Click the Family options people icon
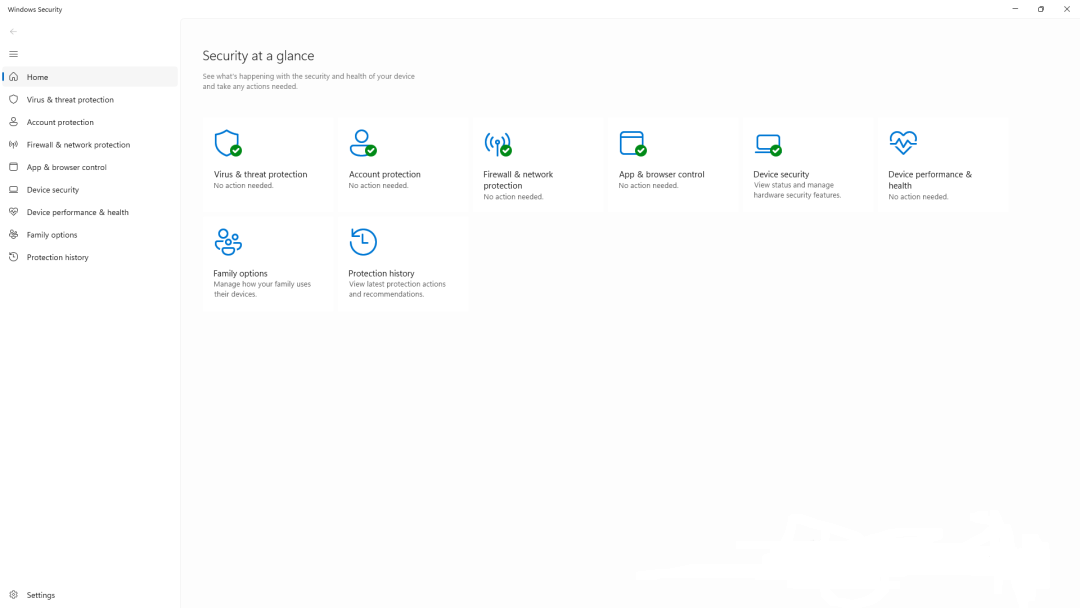 tap(229, 241)
